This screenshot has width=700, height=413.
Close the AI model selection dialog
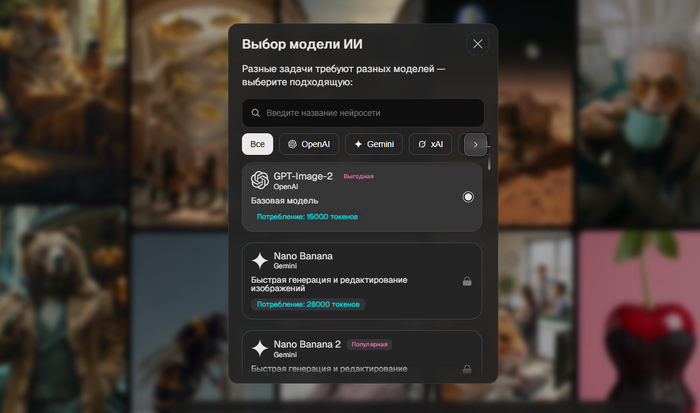tap(477, 44)
